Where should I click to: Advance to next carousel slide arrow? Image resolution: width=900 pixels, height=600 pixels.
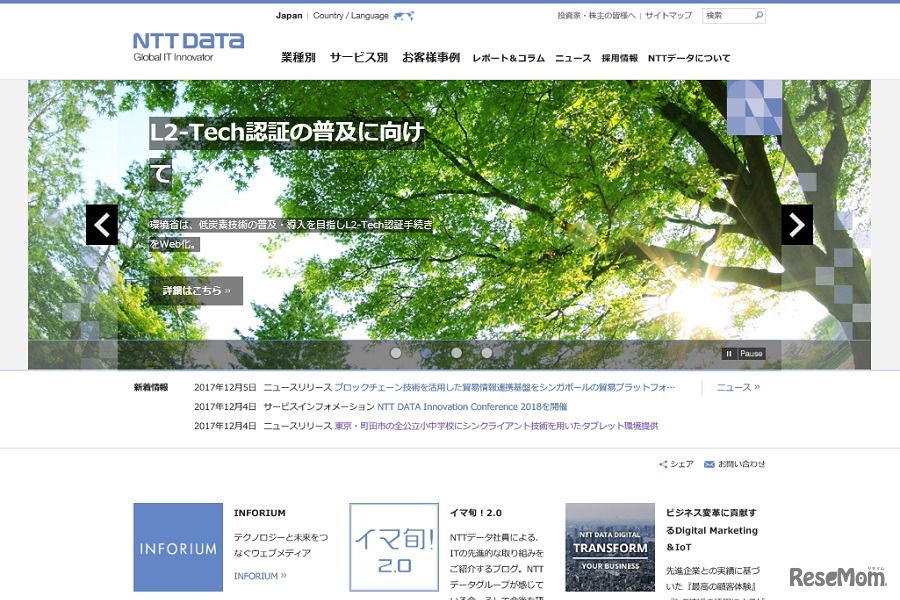pyautogui.click(x=797, y=224)
